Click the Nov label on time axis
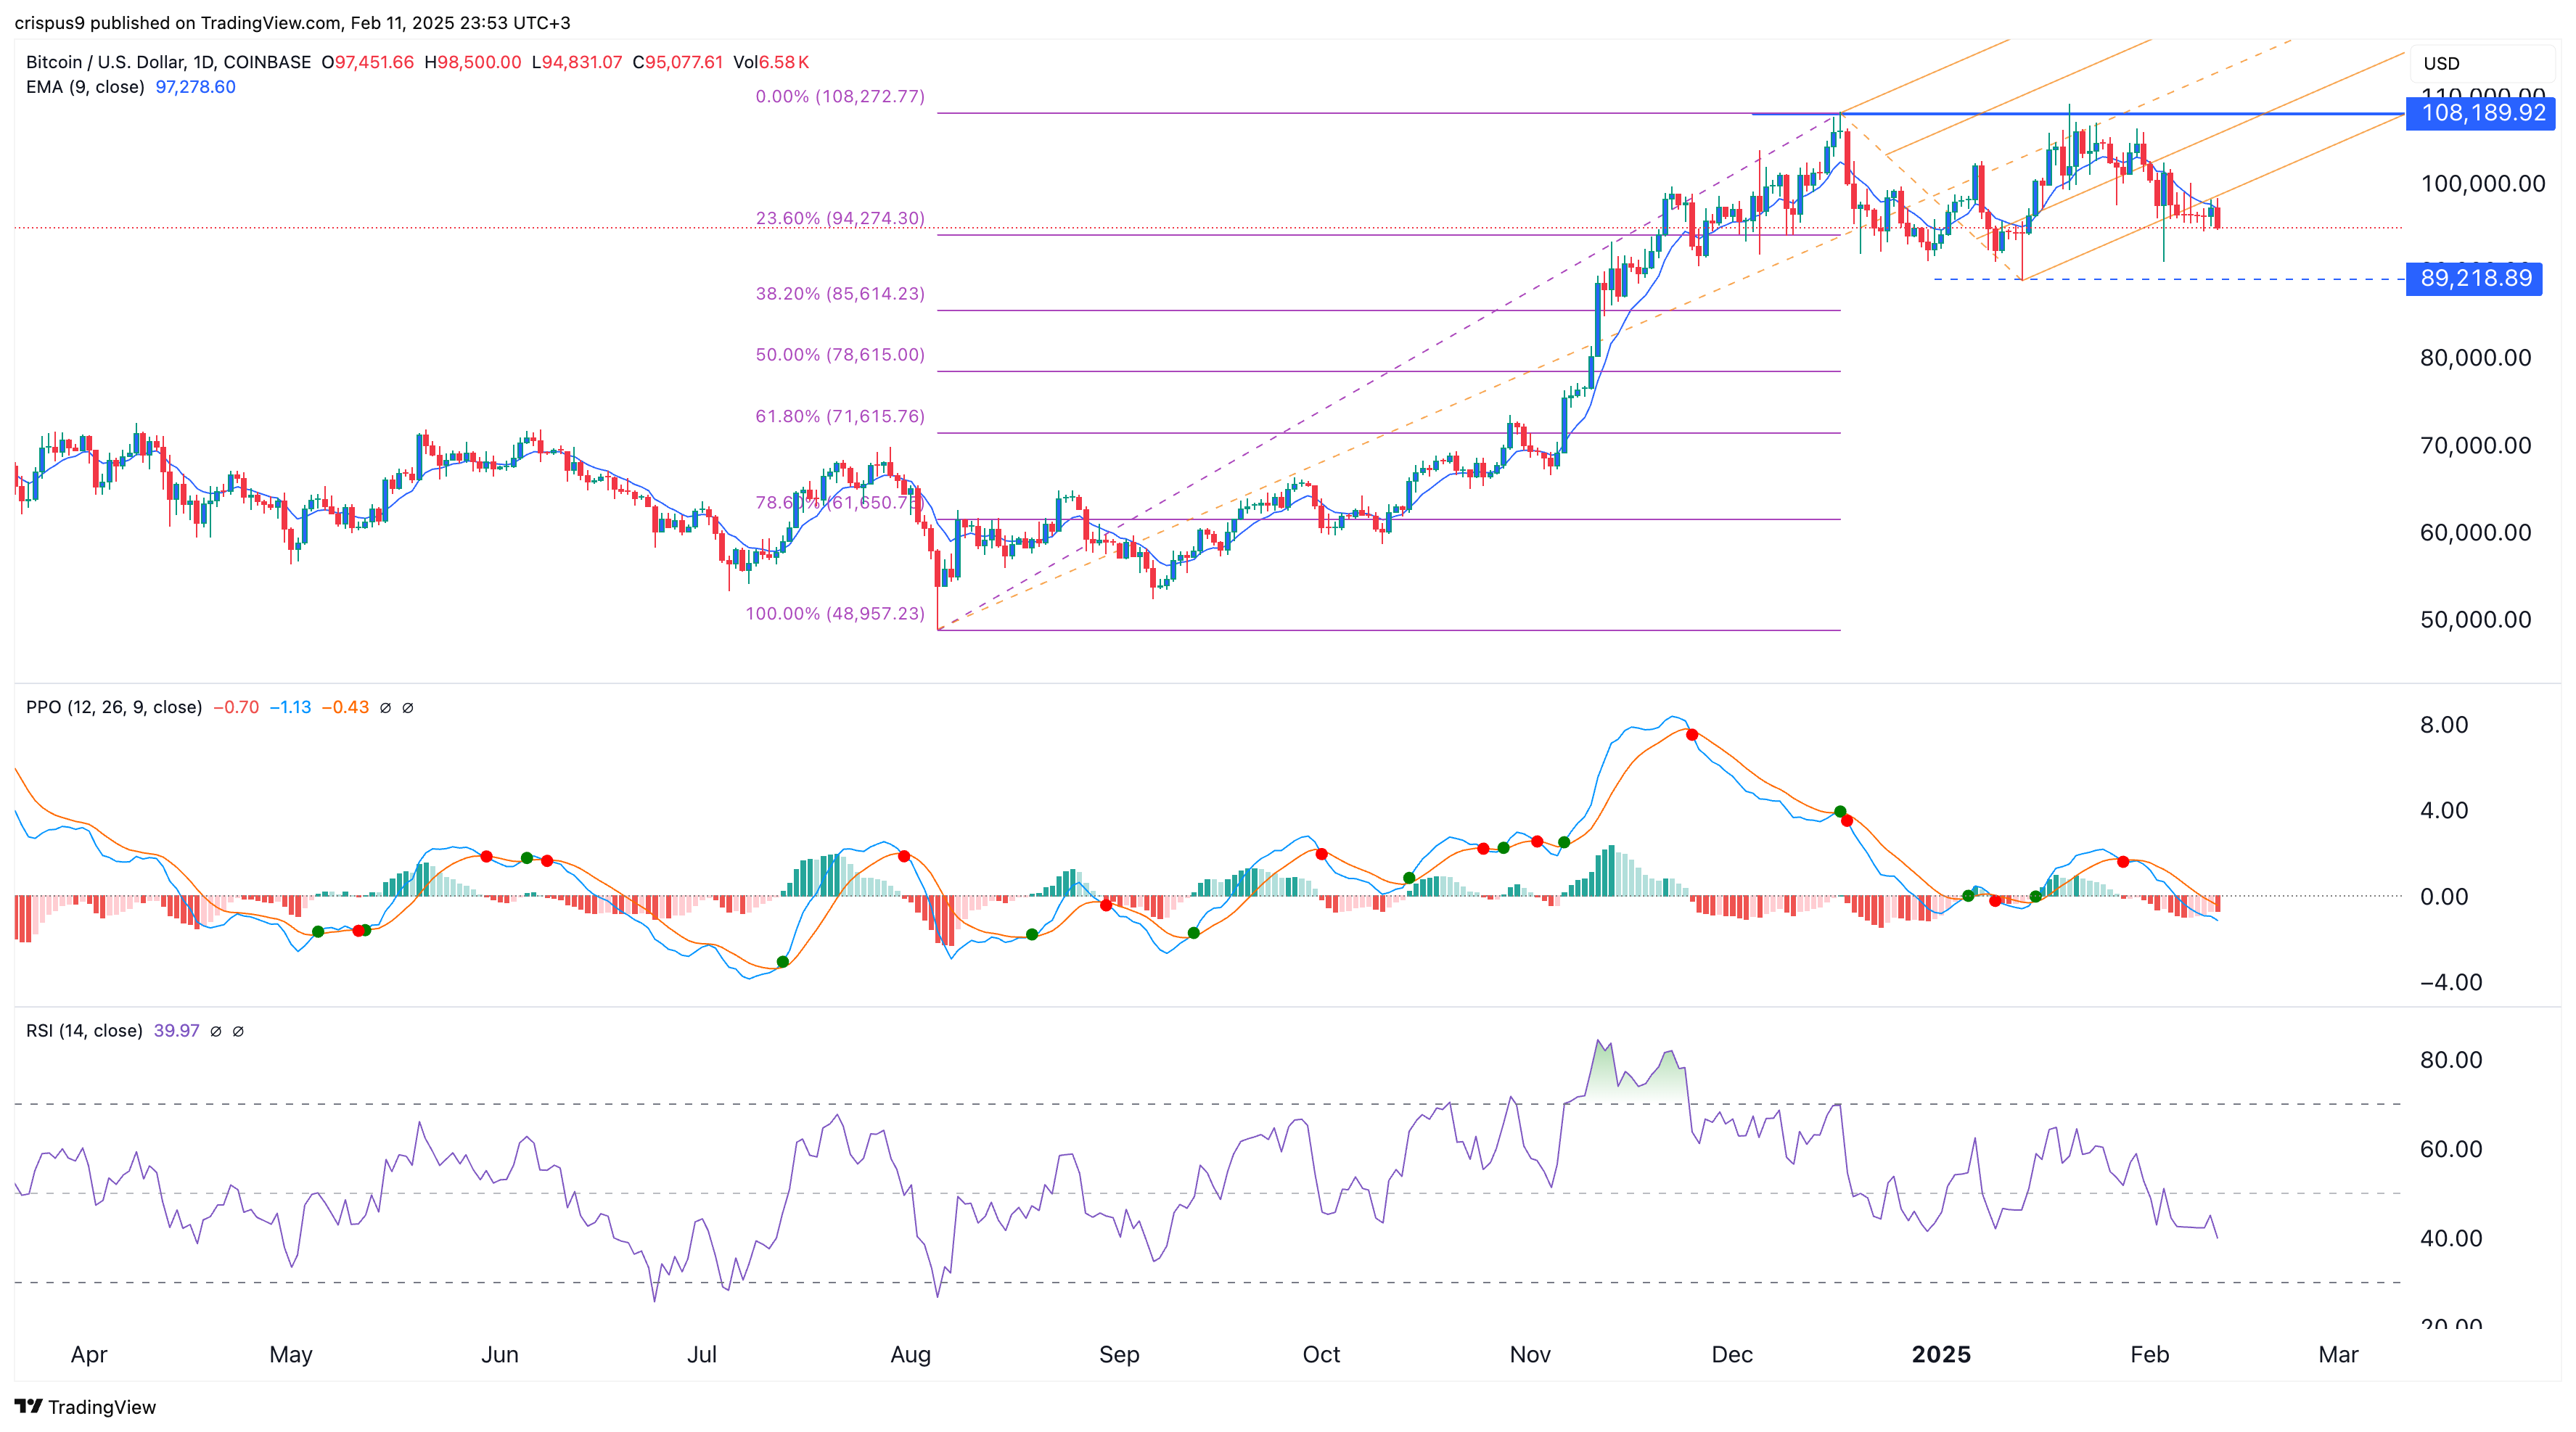 click(x=1530, y=1355)
